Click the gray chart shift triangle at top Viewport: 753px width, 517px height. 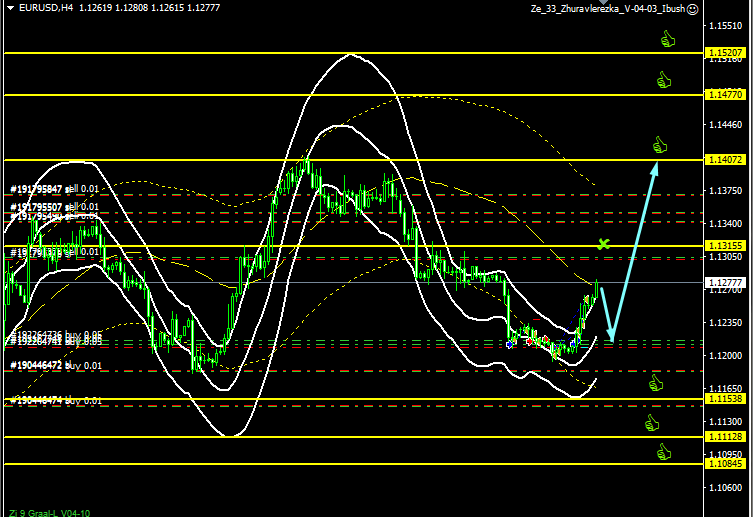click(603, 2)
